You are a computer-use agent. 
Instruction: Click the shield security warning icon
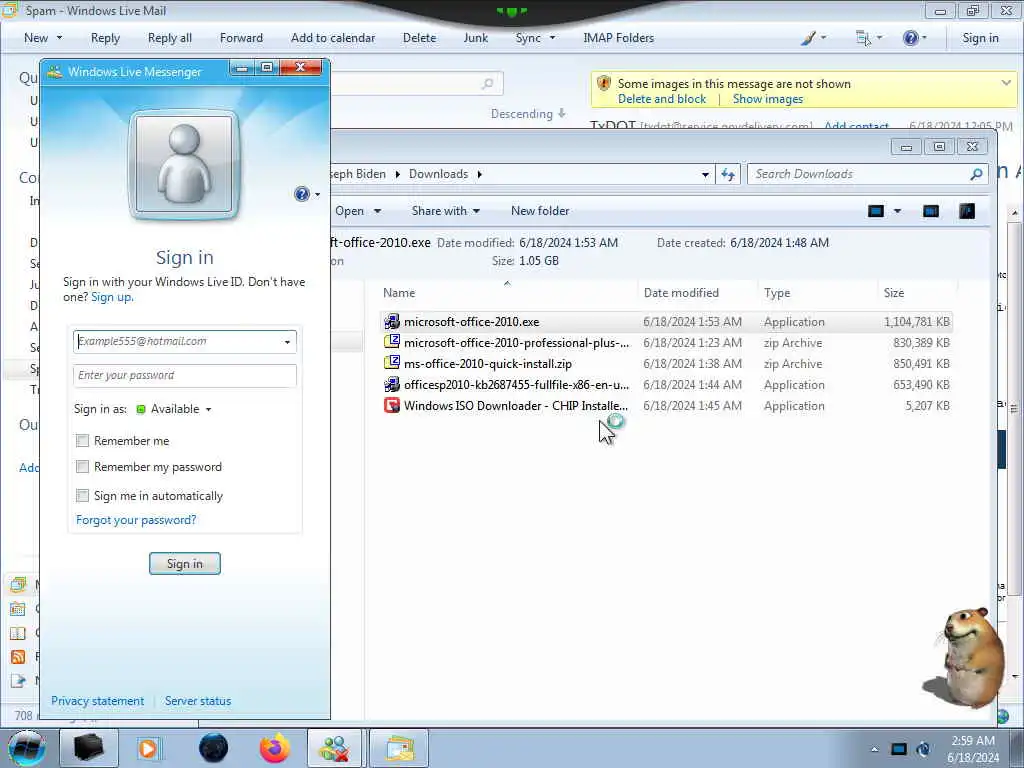coord(604,84)
